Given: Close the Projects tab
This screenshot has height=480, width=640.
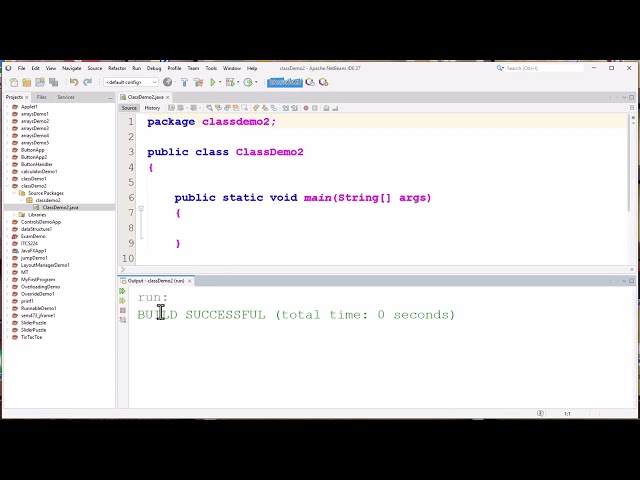Looking at the screenshot, I should point(27,98).
